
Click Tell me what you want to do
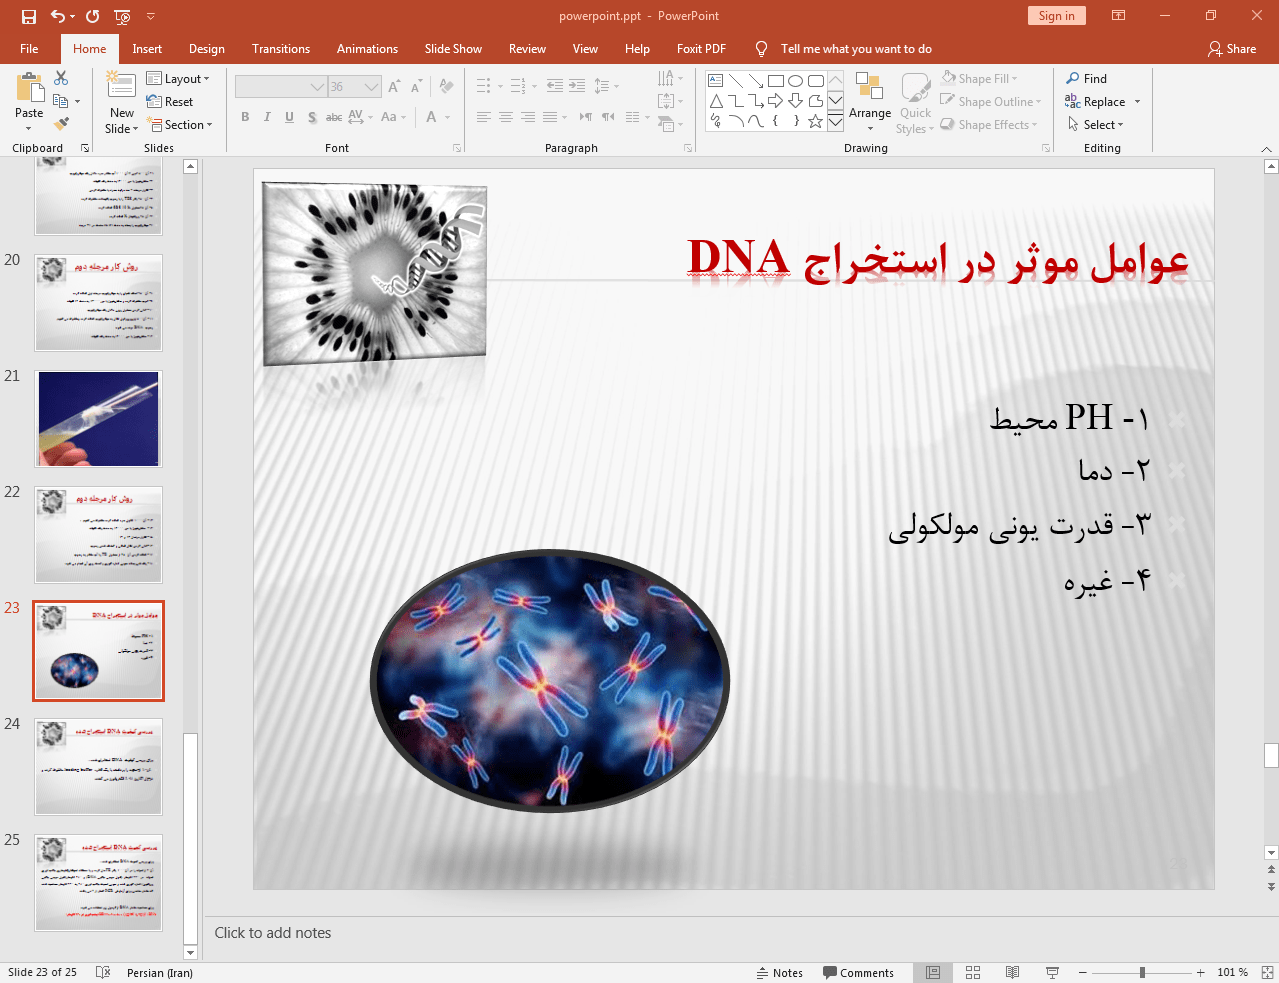(856, 48)
